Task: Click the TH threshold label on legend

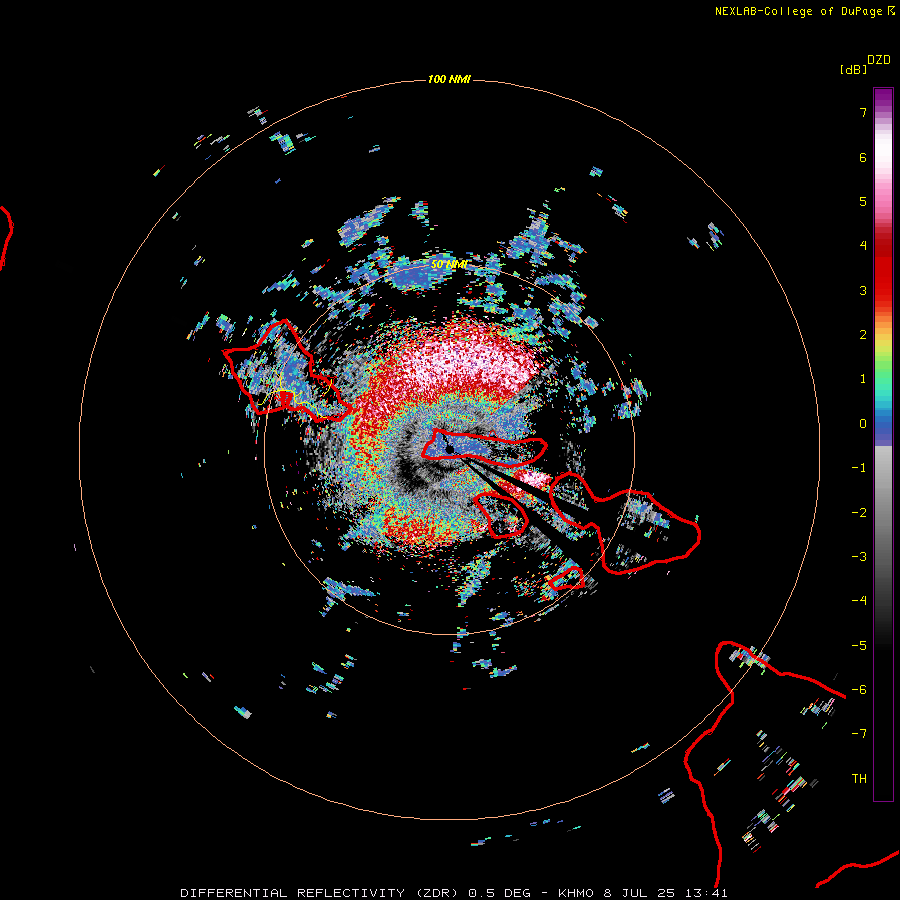Action: [x=859, y=779]
